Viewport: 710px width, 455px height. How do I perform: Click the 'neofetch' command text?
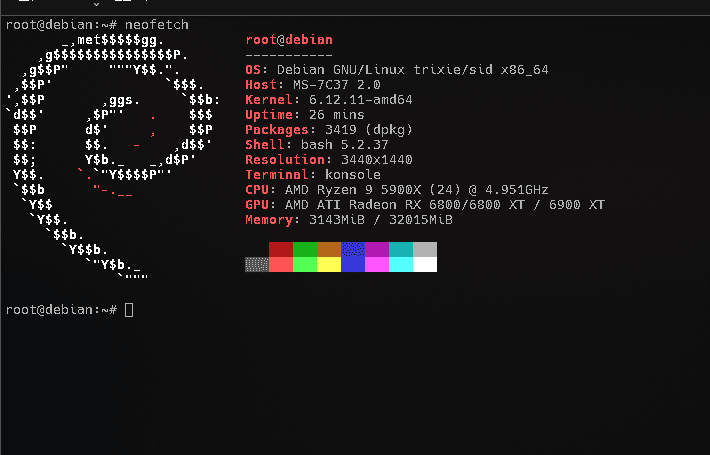(157, 24)
